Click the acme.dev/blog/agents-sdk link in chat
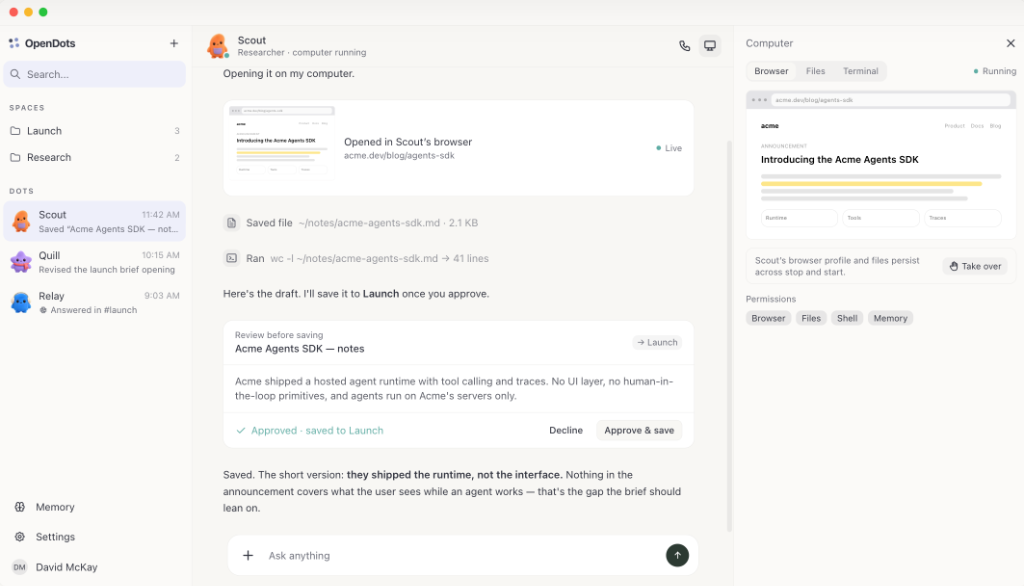 pyautogui.click(x=399, y=155)
